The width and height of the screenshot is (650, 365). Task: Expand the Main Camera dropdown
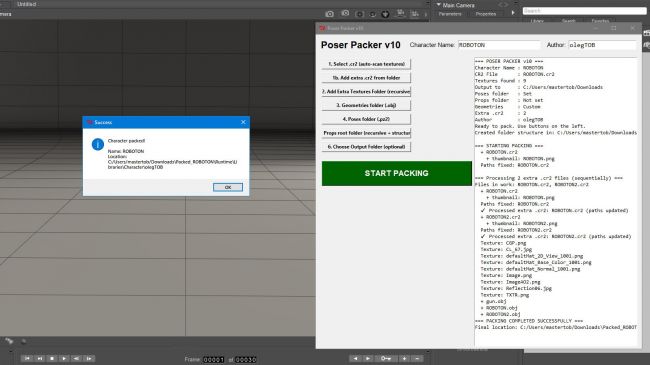point(439,5)
